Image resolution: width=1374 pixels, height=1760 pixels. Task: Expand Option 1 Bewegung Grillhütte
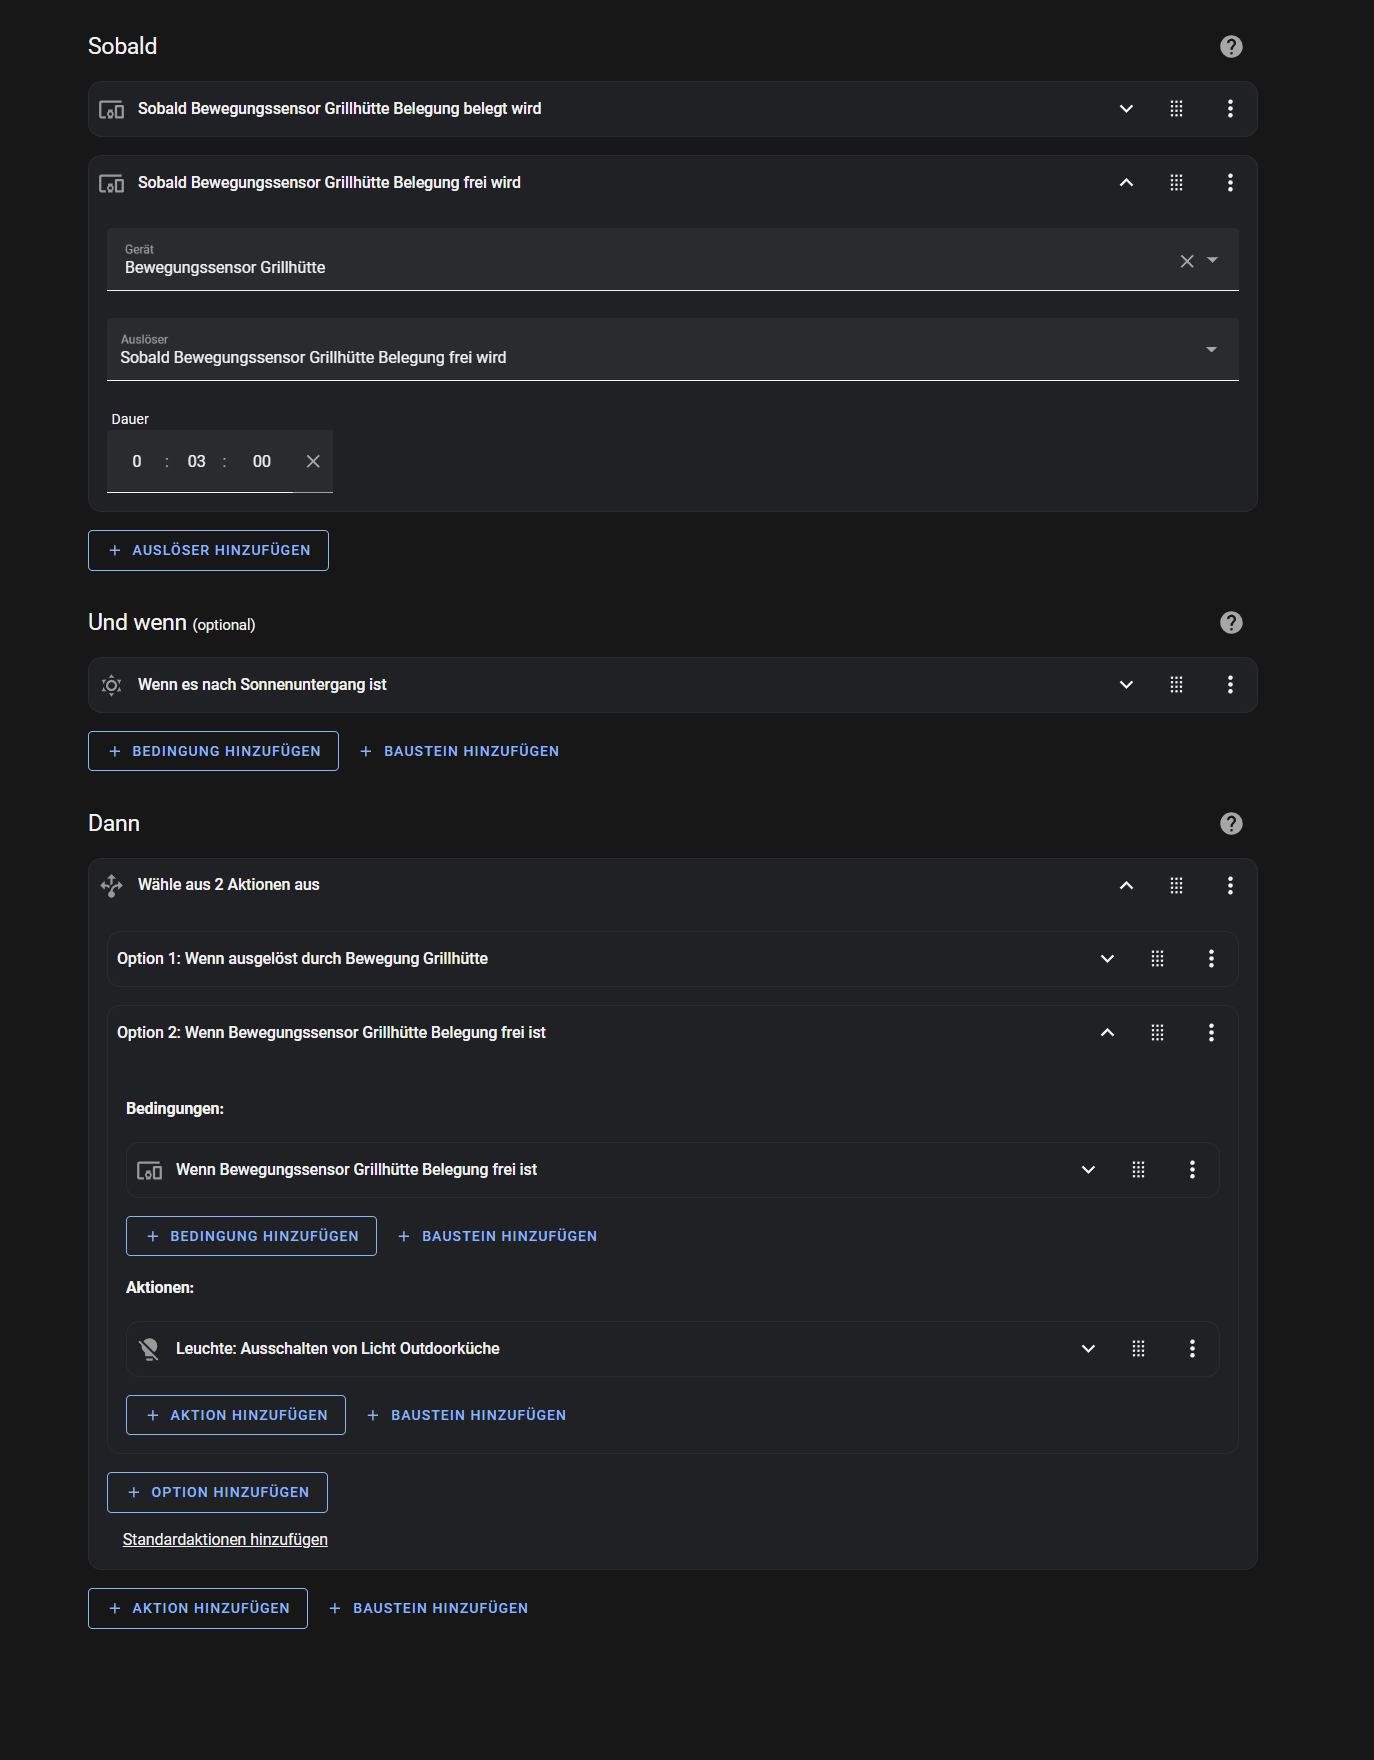point(1107,959)
